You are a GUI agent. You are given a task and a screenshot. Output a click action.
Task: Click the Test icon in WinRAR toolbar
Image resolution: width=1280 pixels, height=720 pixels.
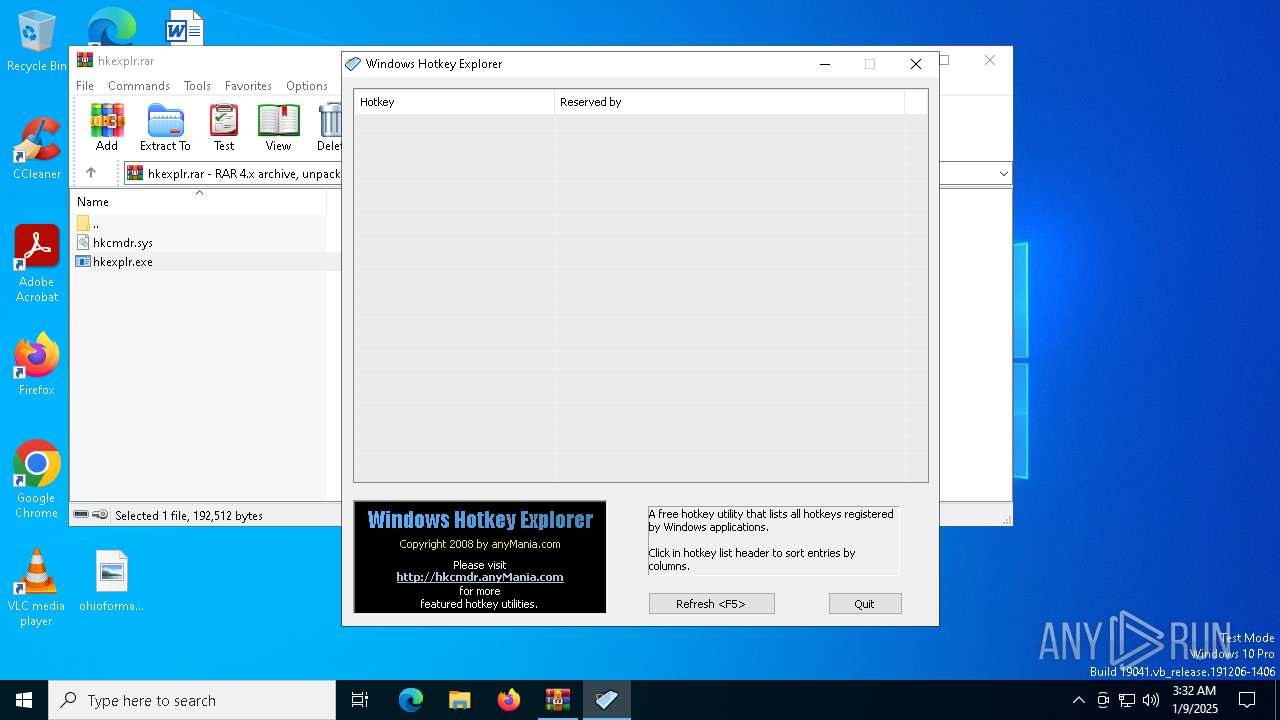[224, 127]
